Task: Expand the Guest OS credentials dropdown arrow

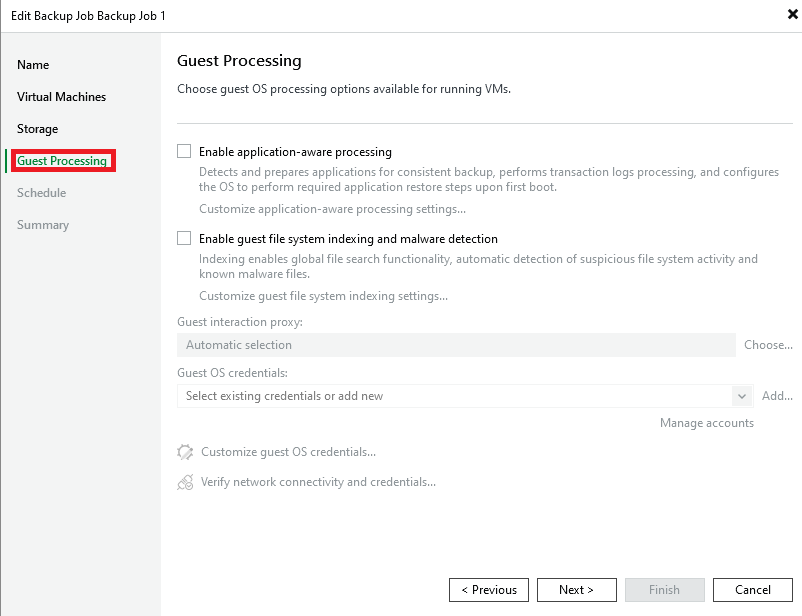Action: click(x=742, y=396)
